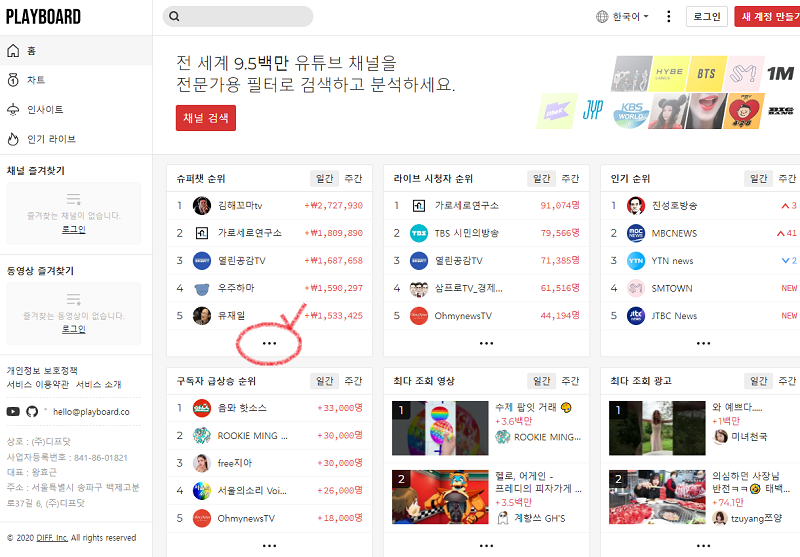Click the KBS WORLD banner tile

[x=631, y=111]
